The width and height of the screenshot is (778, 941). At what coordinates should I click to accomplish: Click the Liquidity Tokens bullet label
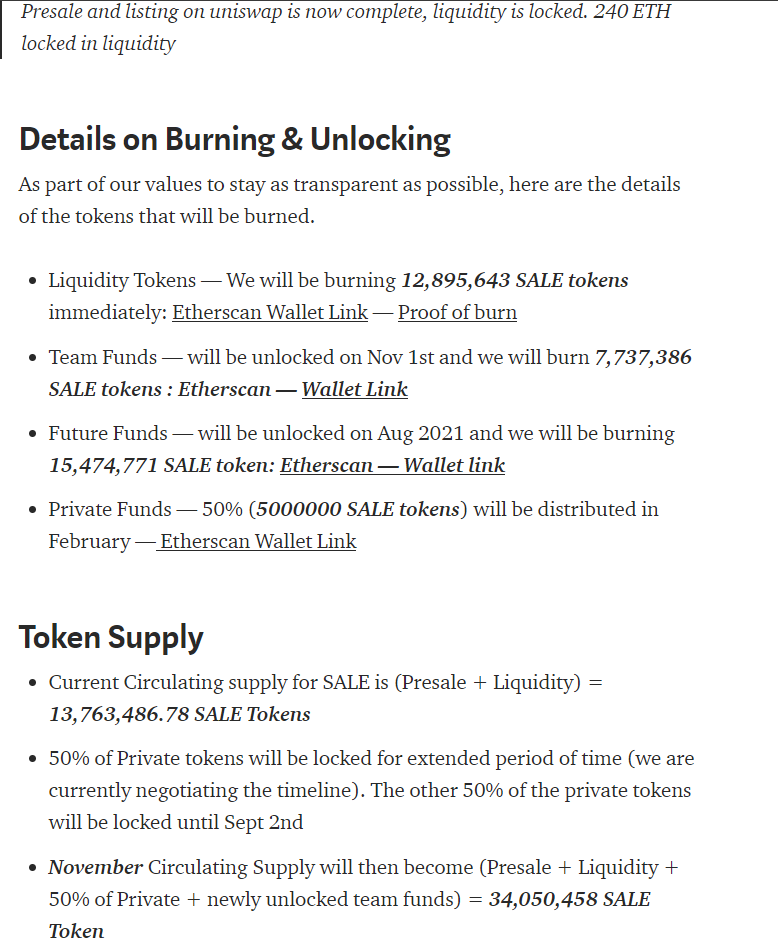[x=122, y=281]
